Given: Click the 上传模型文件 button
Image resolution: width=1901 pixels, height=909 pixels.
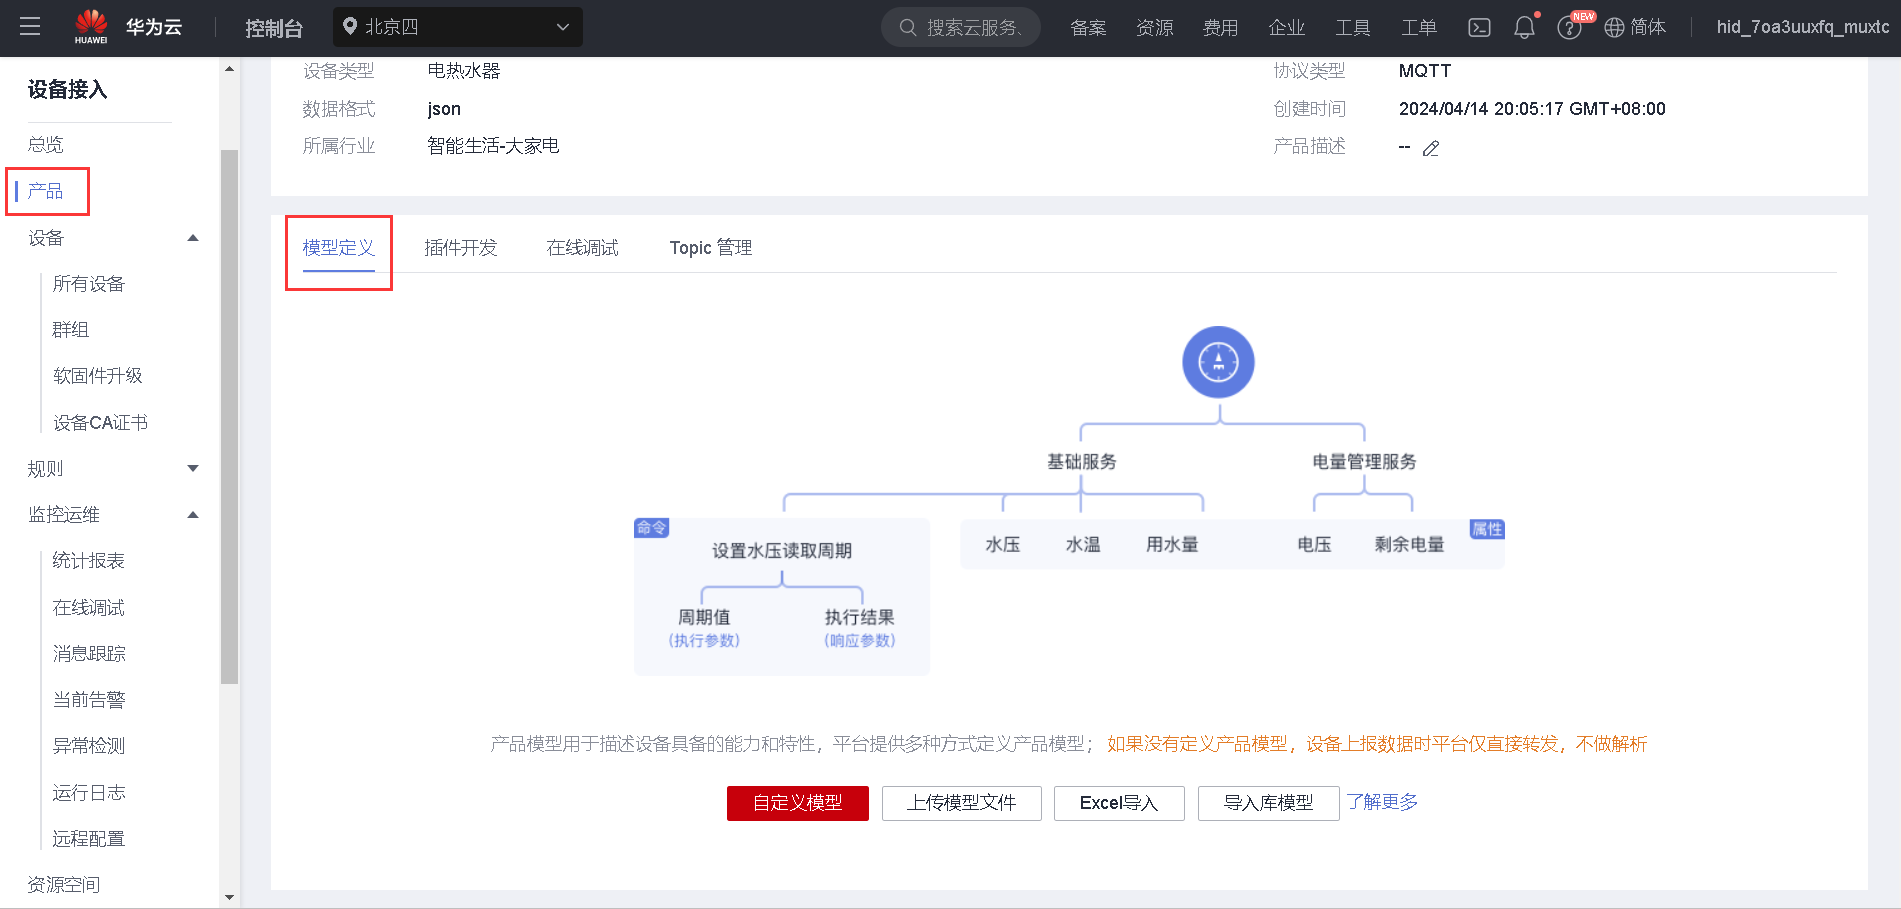Looking at the screenshot, I should 962,803.
